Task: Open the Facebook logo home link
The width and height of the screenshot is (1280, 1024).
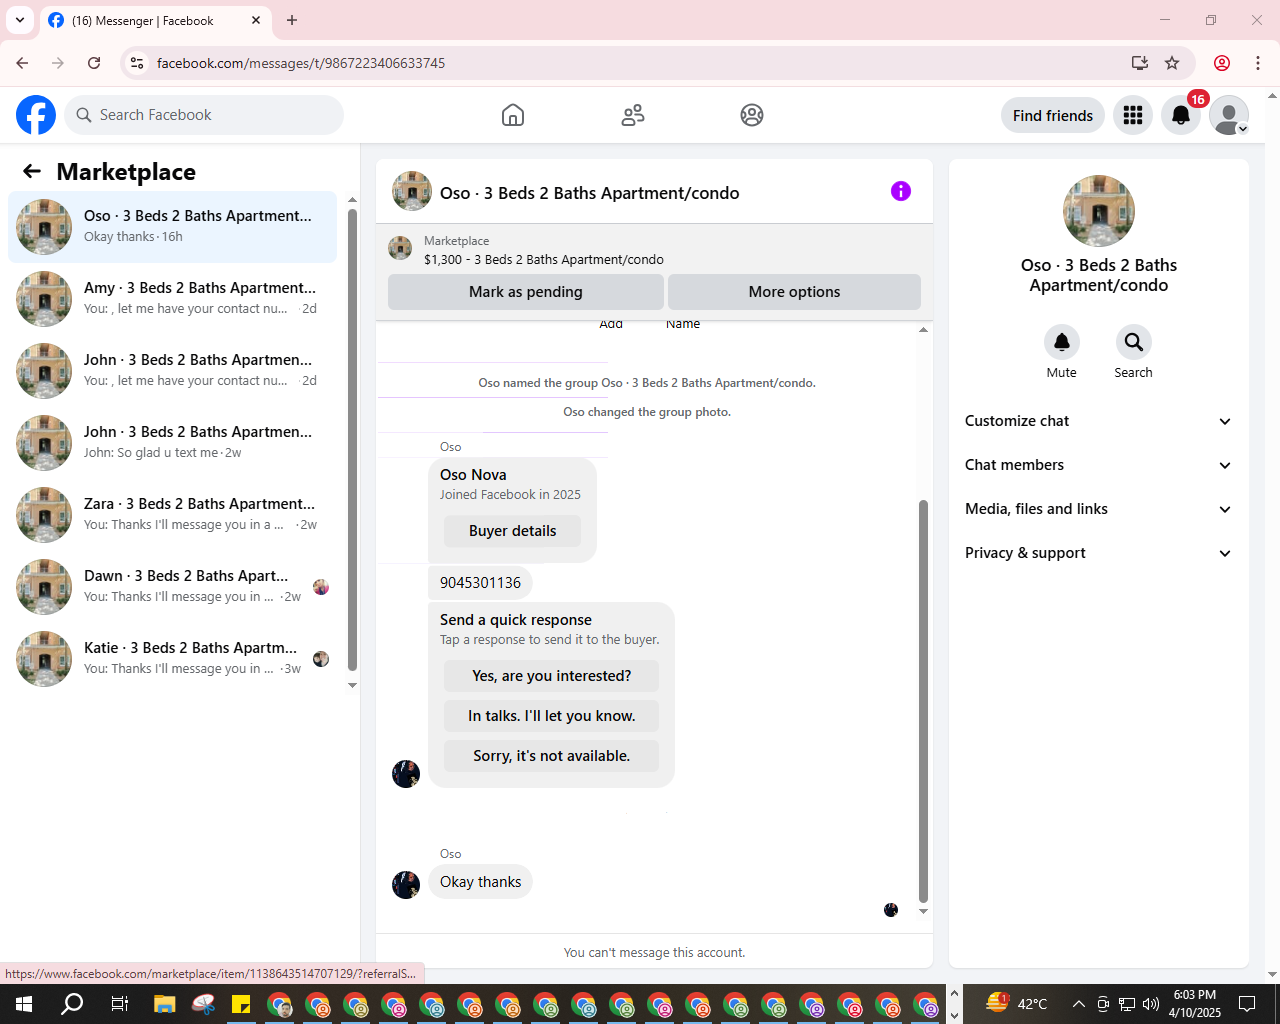Action: tap(36, 115)
